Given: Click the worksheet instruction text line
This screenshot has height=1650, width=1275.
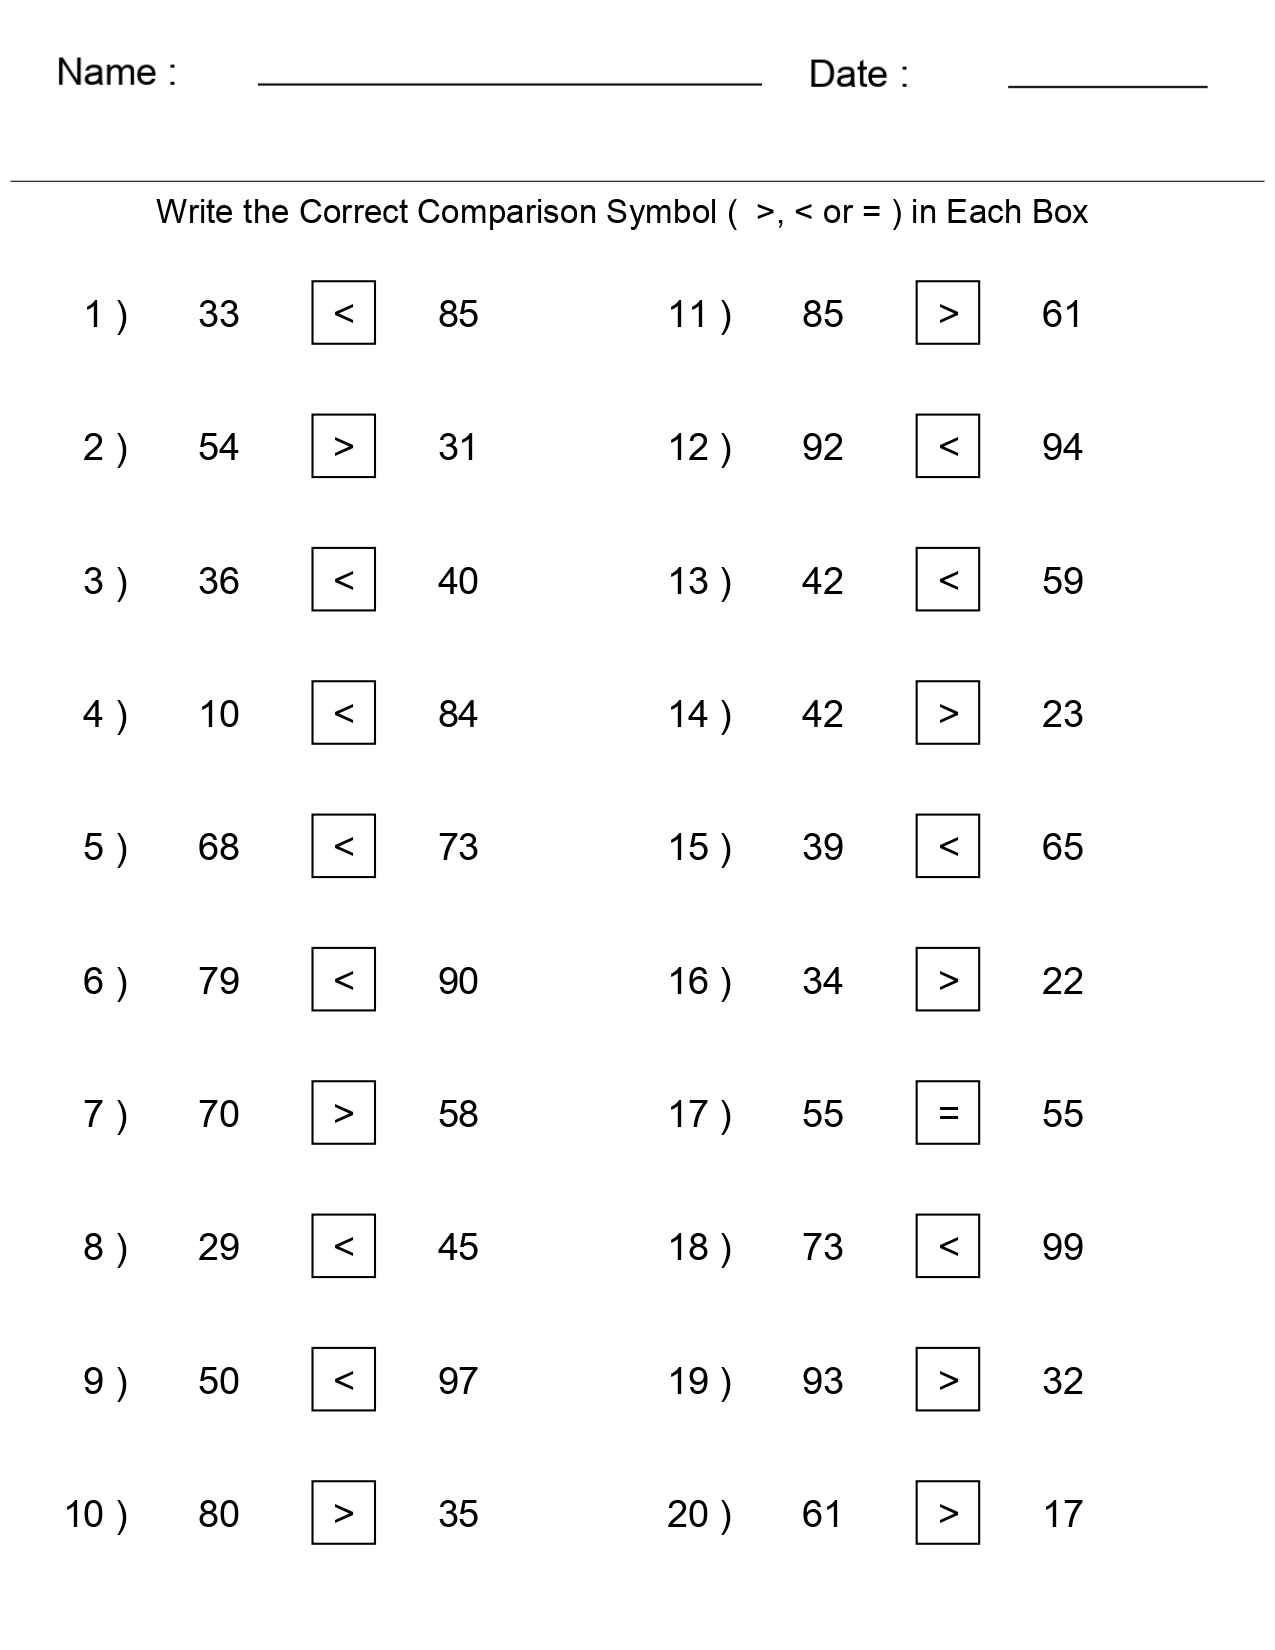Looking at the screenshot, I should [x=621, y=212].
